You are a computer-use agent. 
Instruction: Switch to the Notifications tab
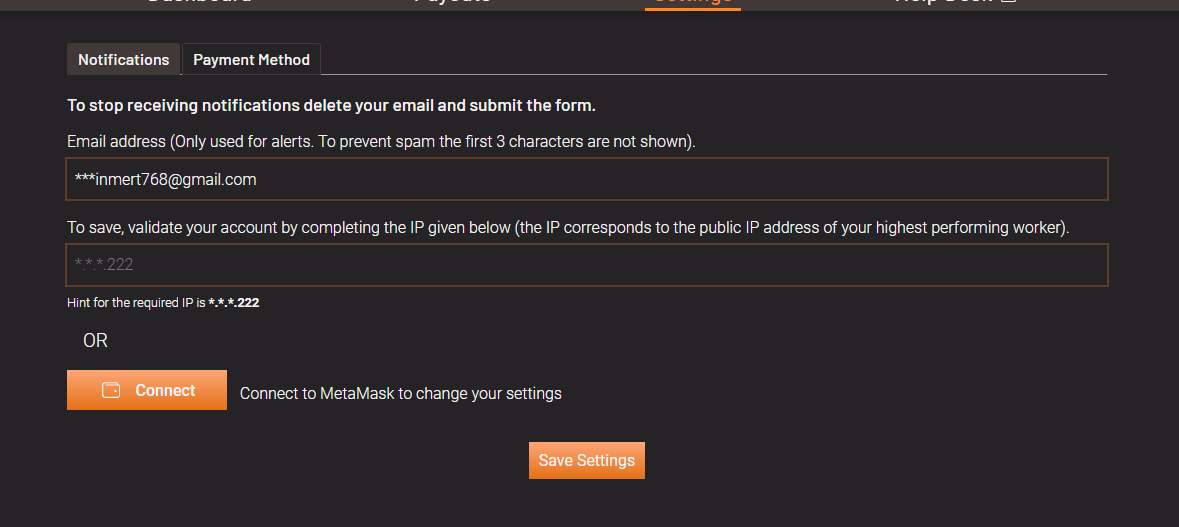[124, 60]
